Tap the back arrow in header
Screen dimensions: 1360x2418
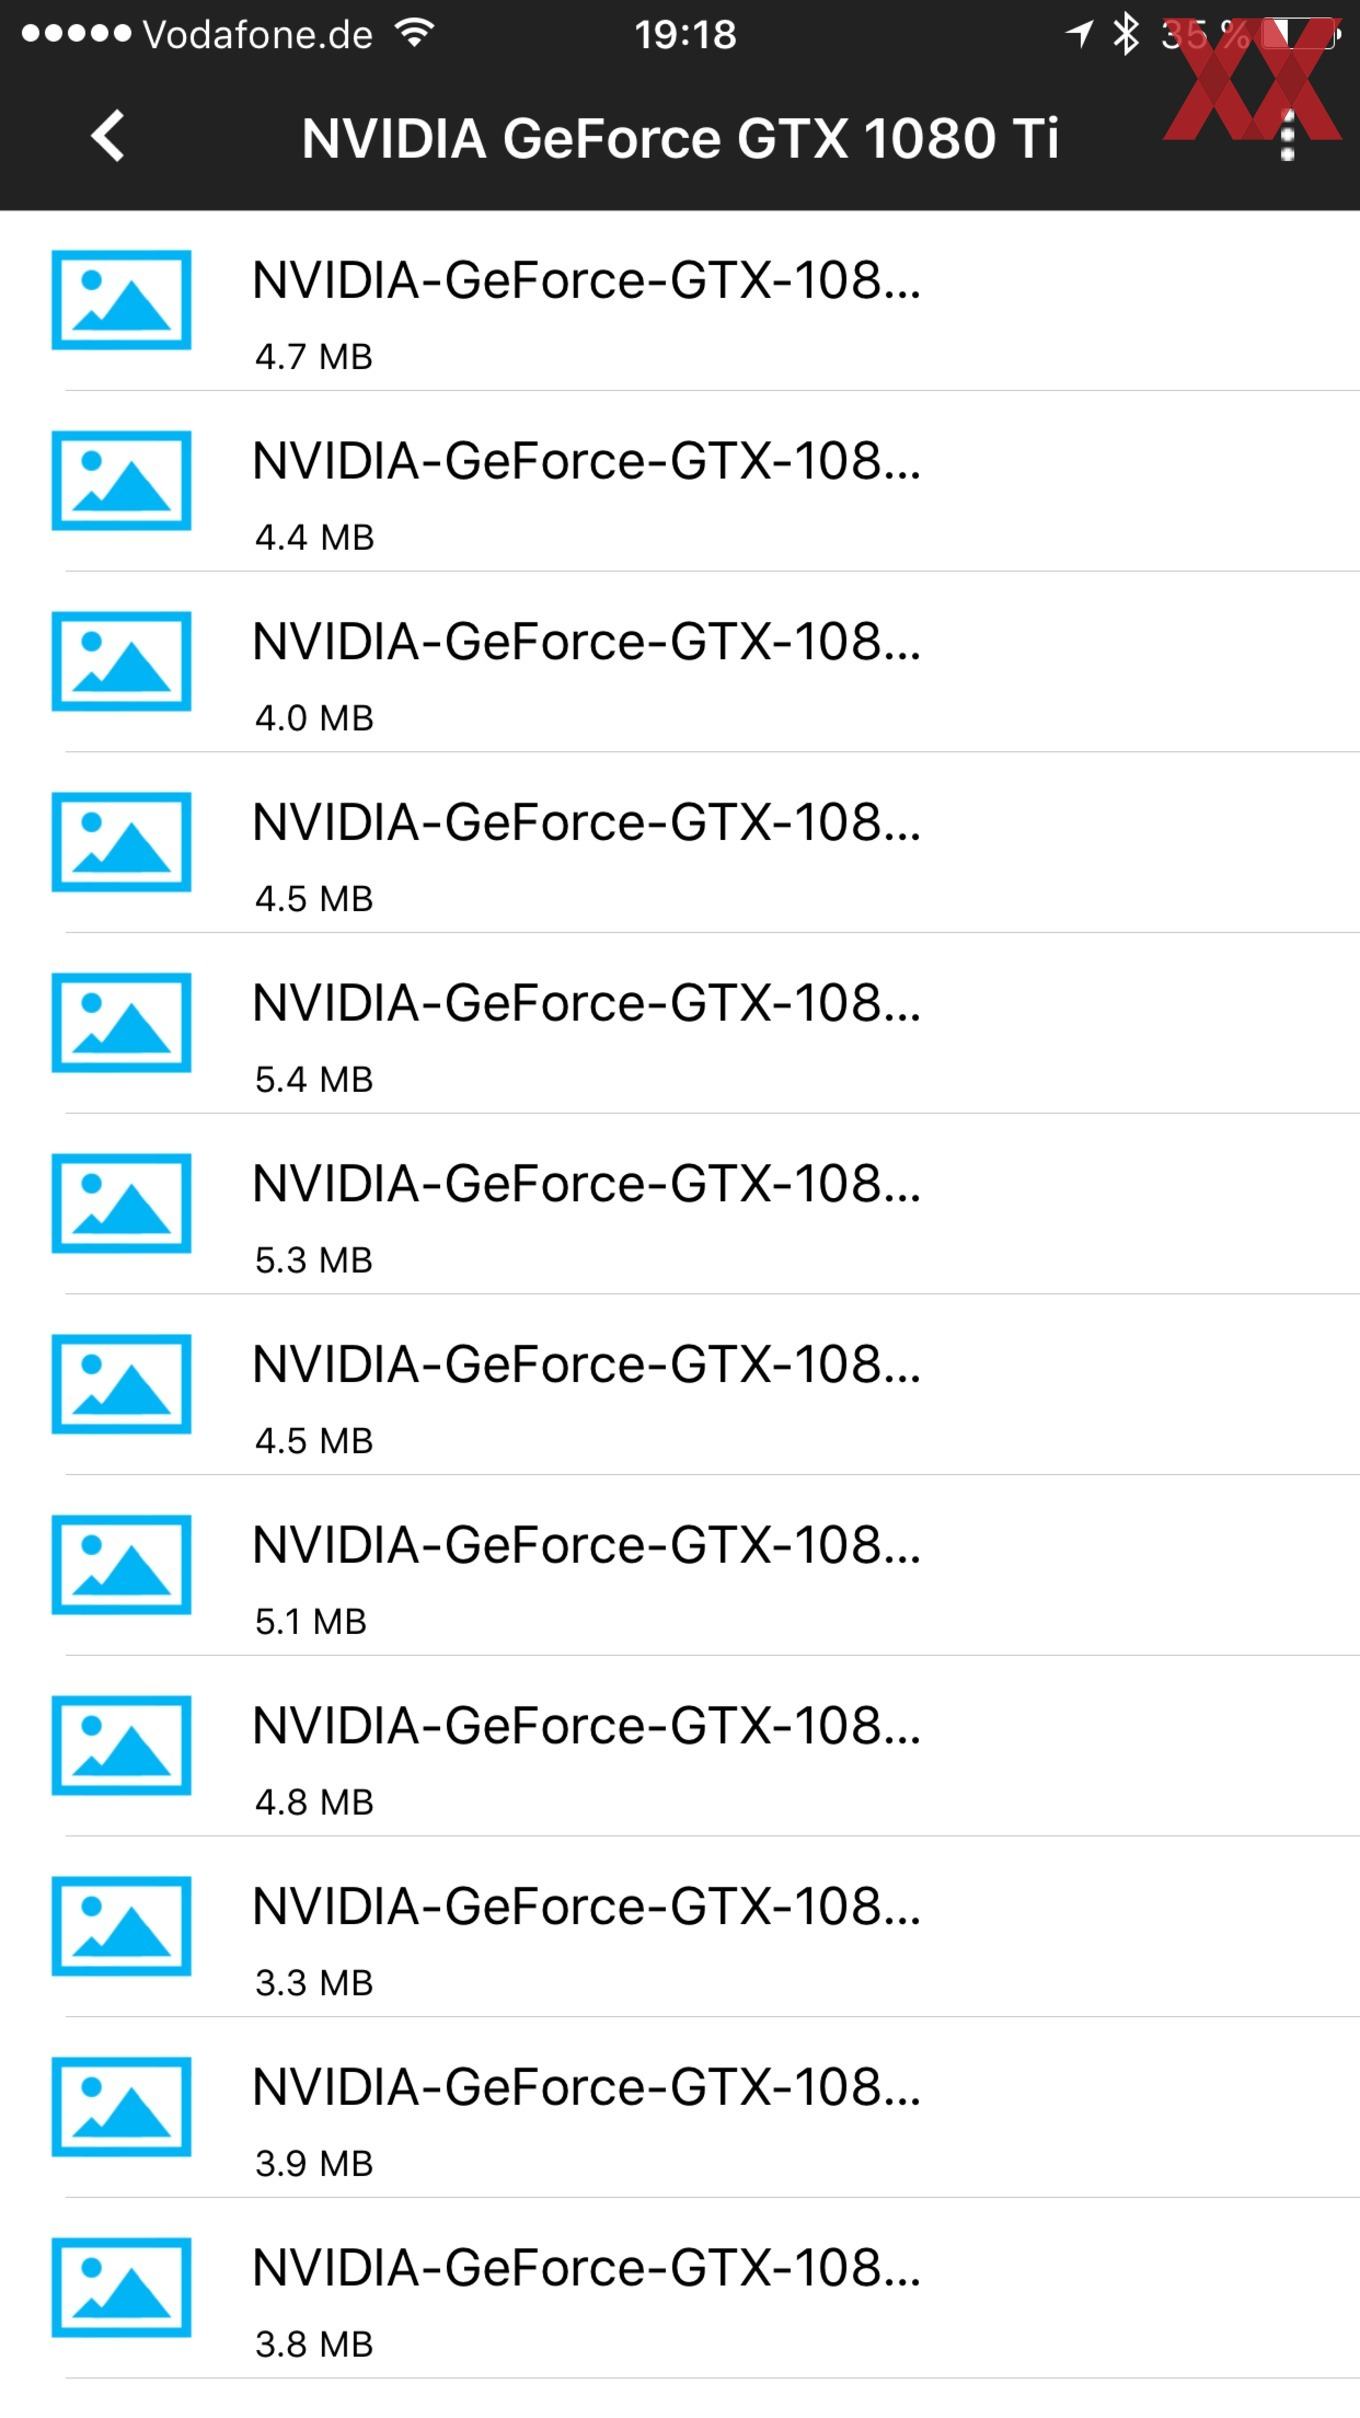pos(108,136)
